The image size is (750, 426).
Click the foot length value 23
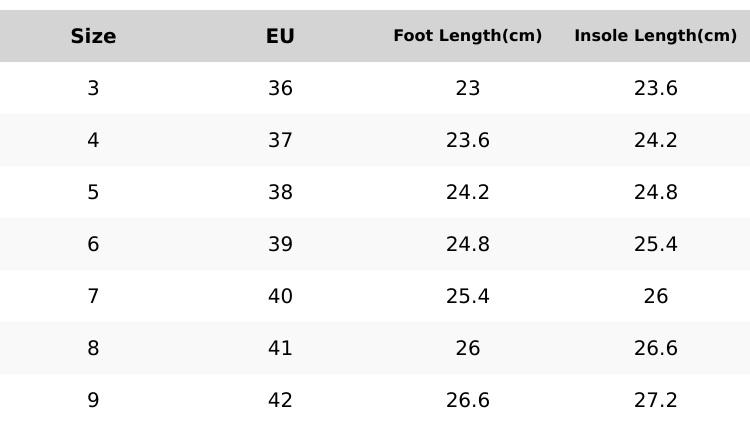click(x=467, y=89)
